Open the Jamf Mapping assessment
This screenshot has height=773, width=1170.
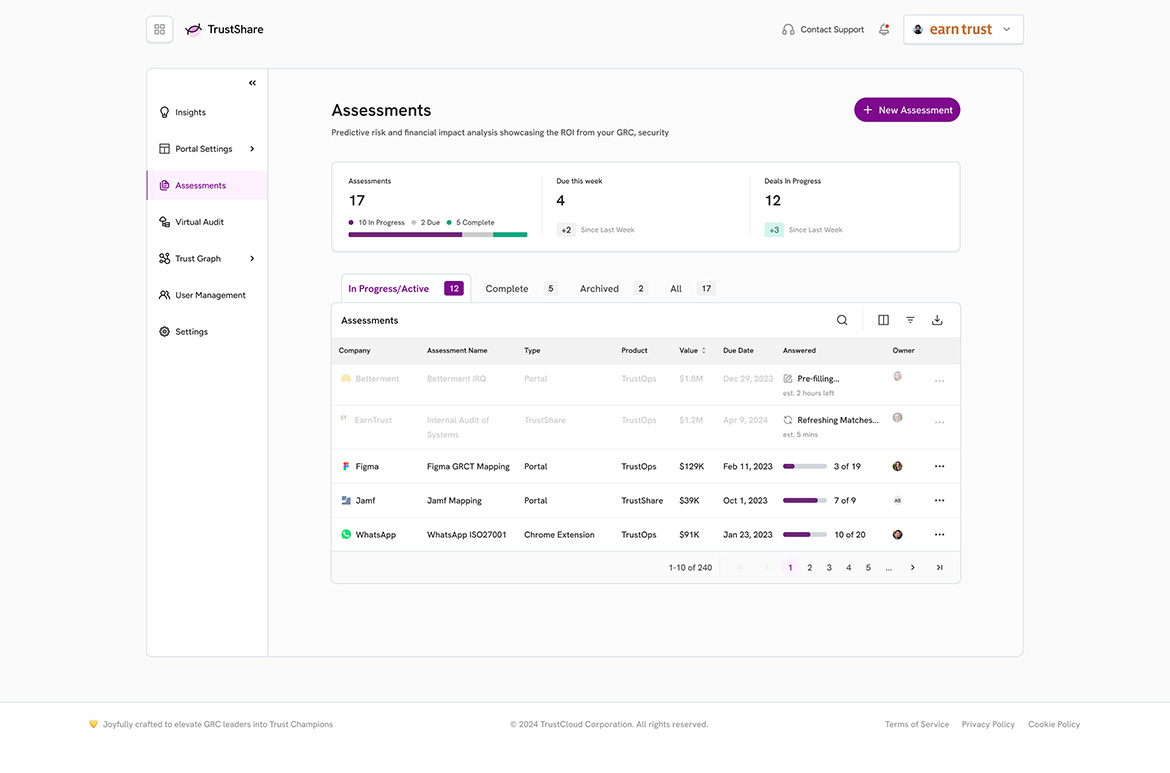(x=454, y=501)
